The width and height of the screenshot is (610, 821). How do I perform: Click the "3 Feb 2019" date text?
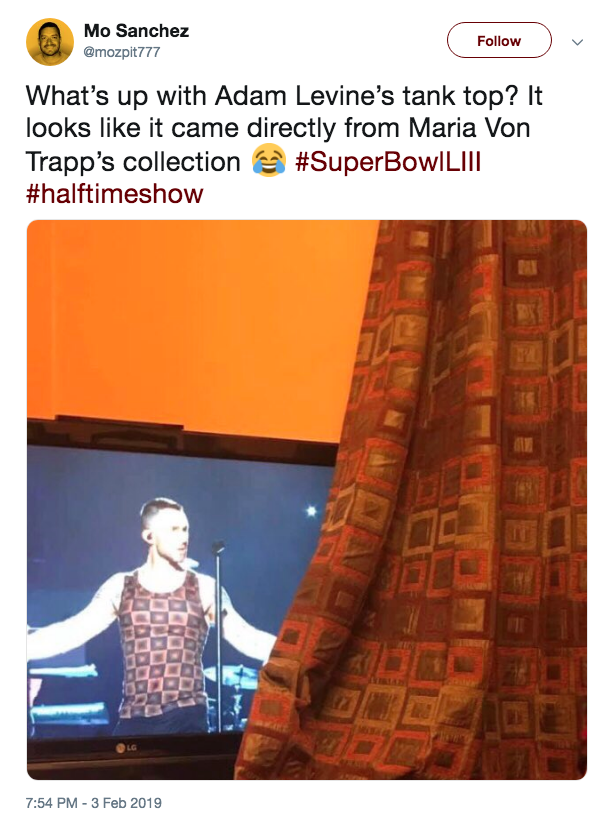[126, 803]
